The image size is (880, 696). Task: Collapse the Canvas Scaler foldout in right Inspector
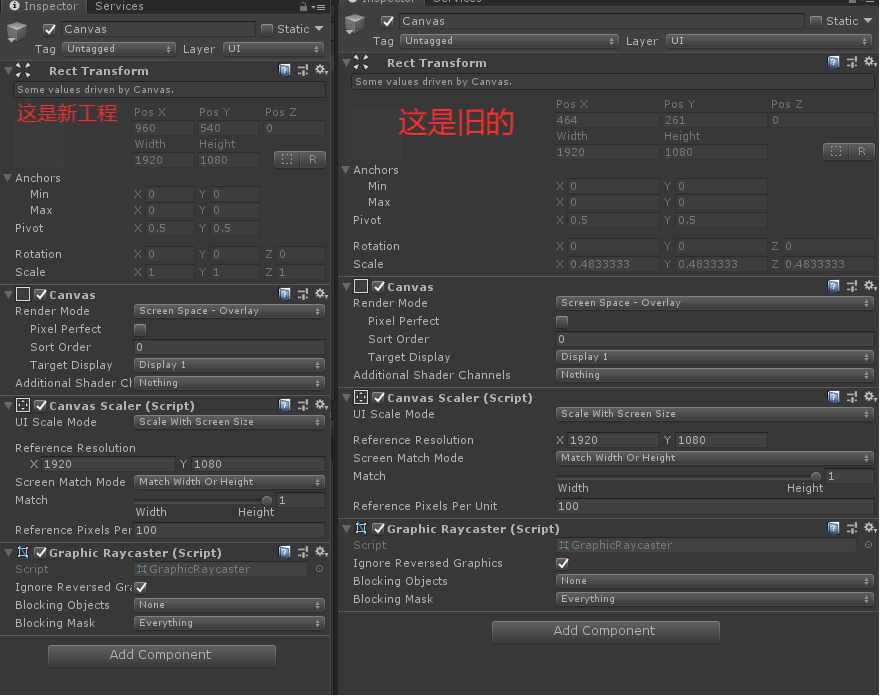(347, 397)
